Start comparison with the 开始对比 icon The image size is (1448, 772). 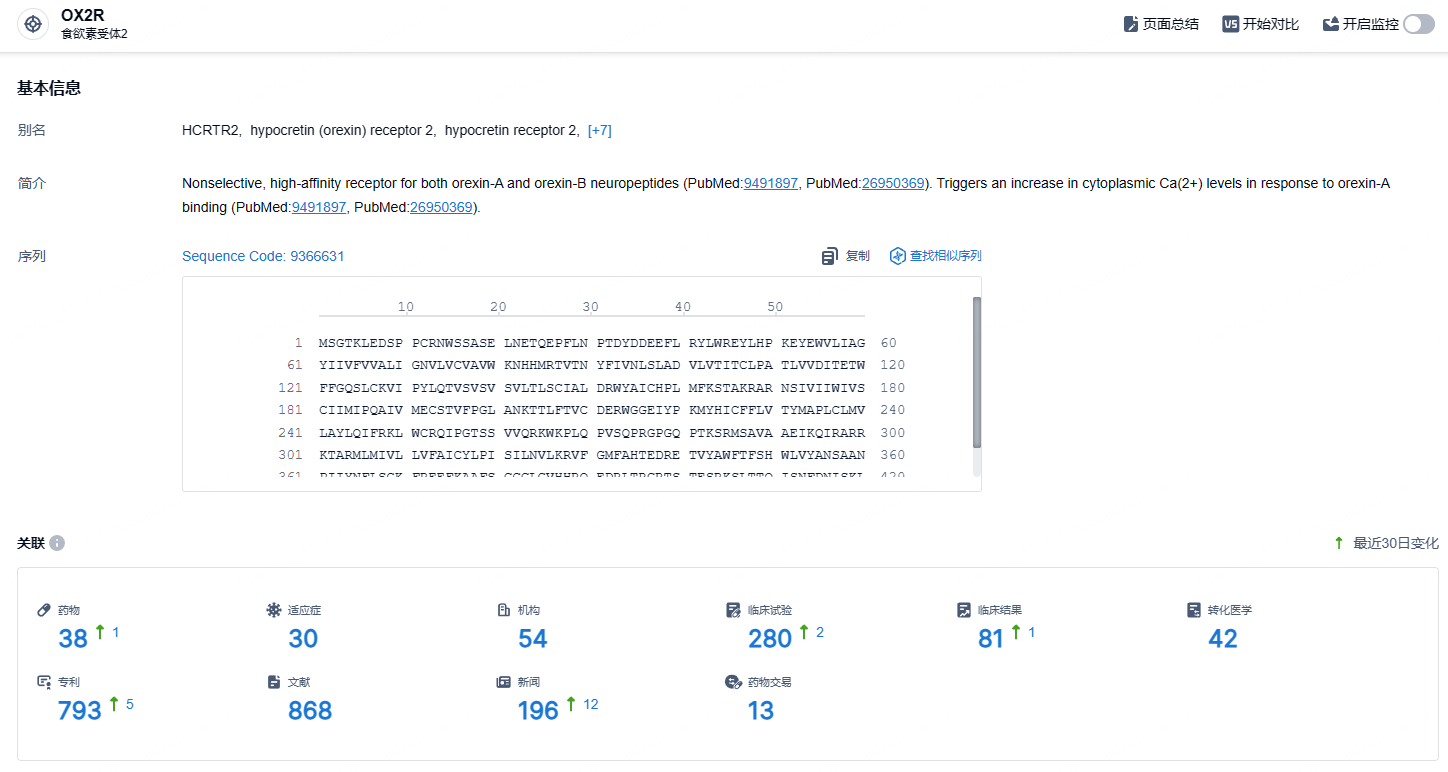click(x=1231, y=24)
